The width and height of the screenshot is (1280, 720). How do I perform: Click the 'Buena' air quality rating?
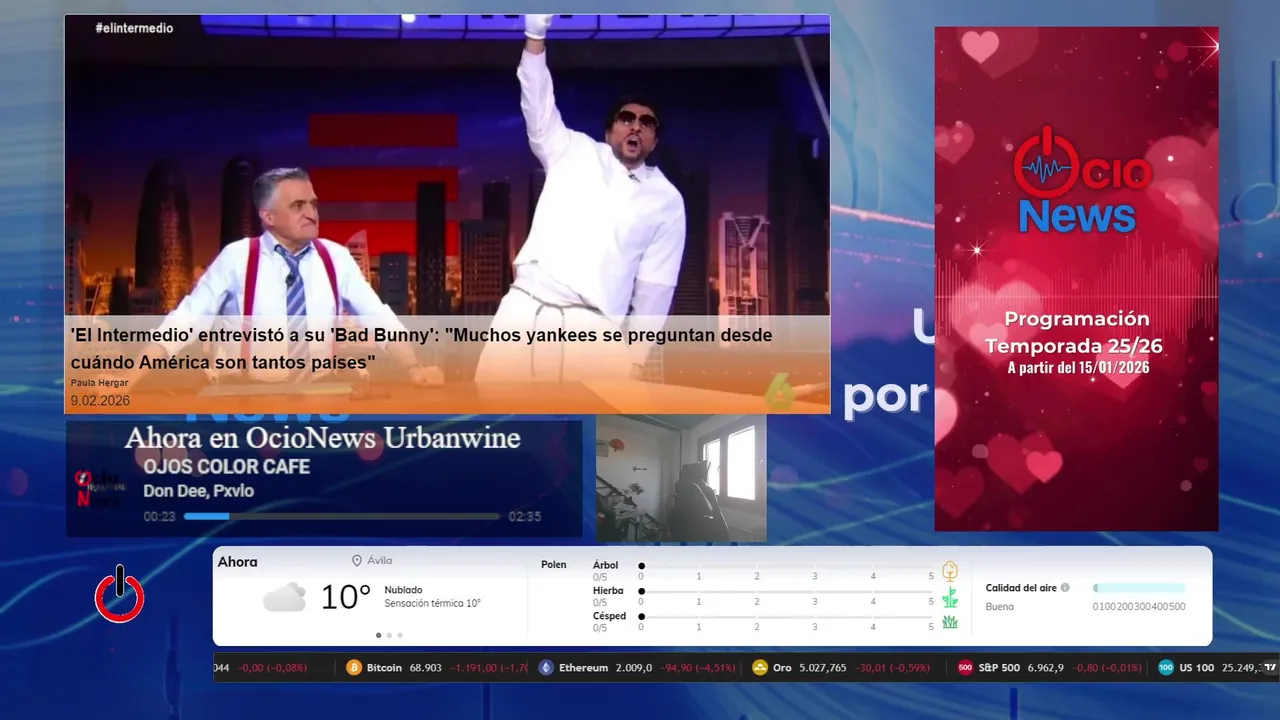[x=1000, y=606]
